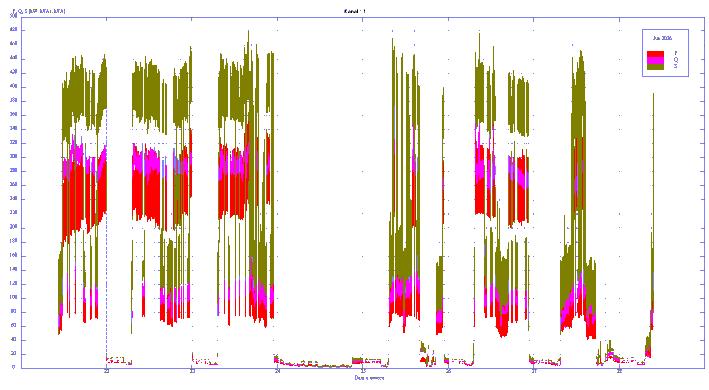
Task: Click the '0' y-axis origin label
Action: point(14,368)
